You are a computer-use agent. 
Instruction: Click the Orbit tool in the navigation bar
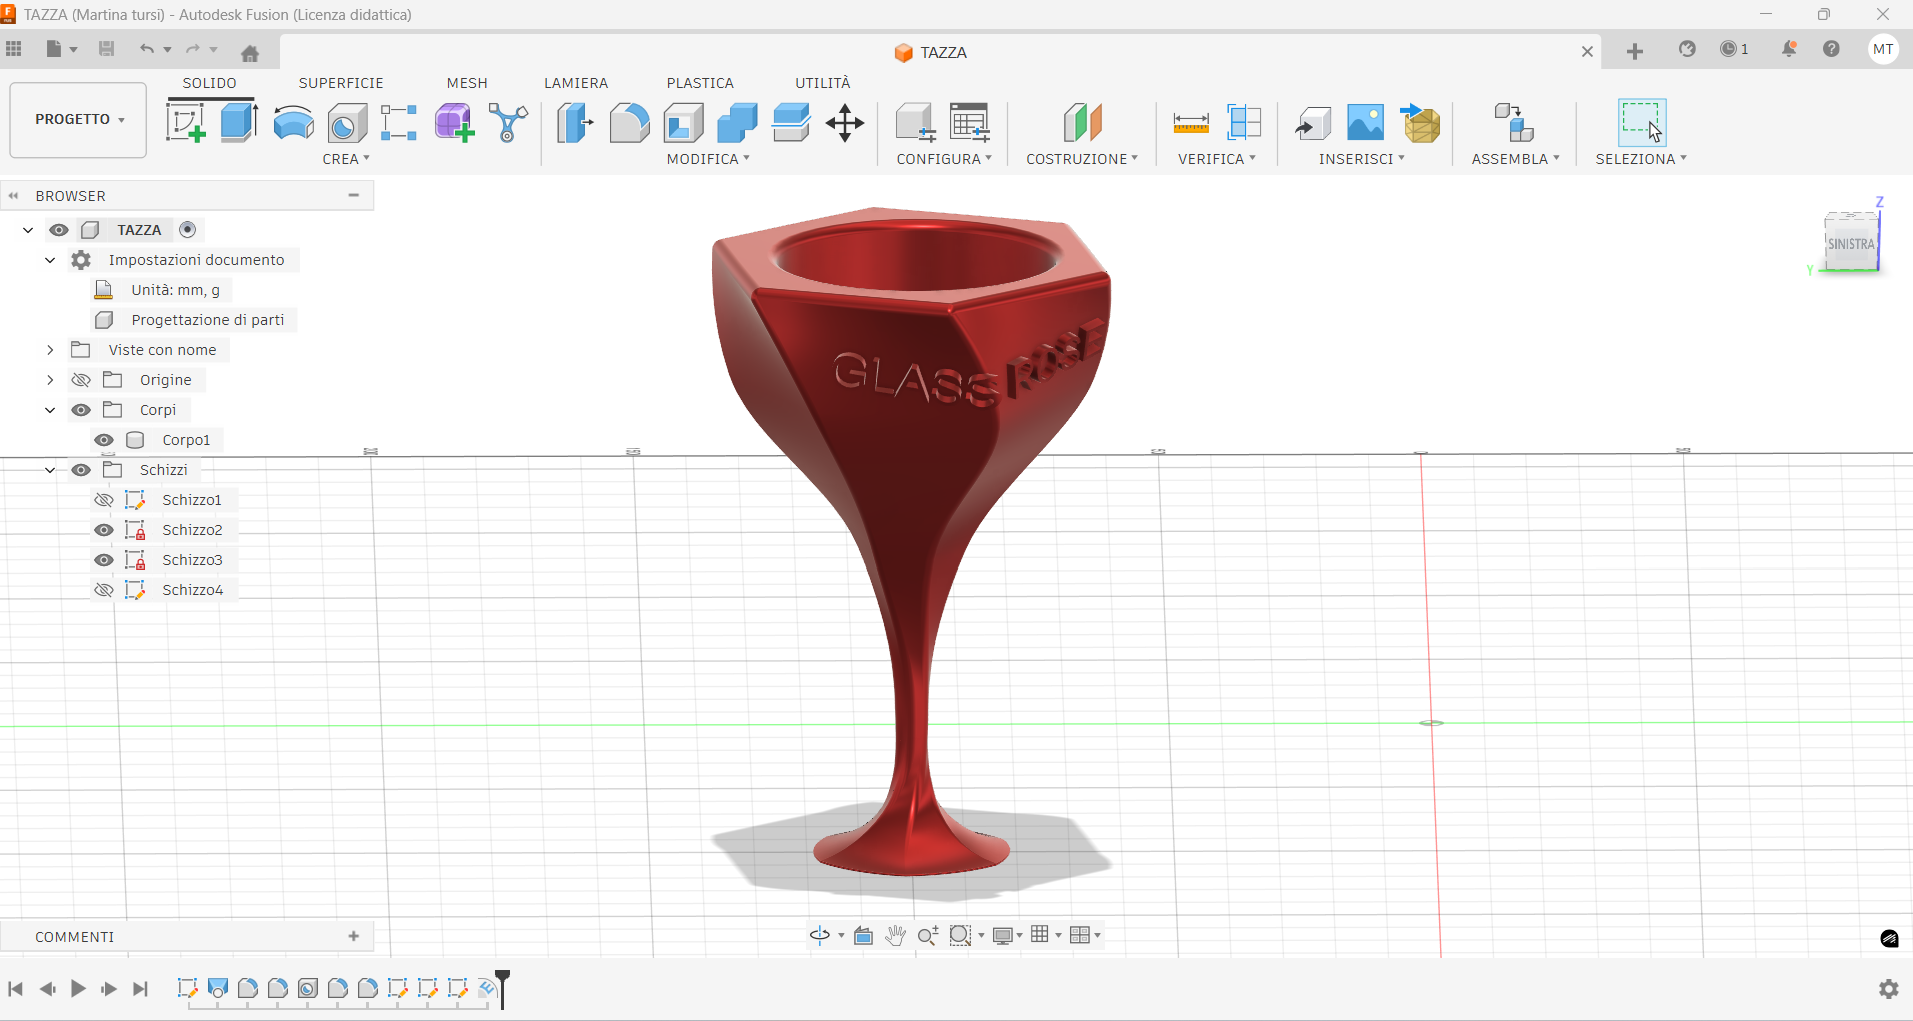click(x=820, y=936)
